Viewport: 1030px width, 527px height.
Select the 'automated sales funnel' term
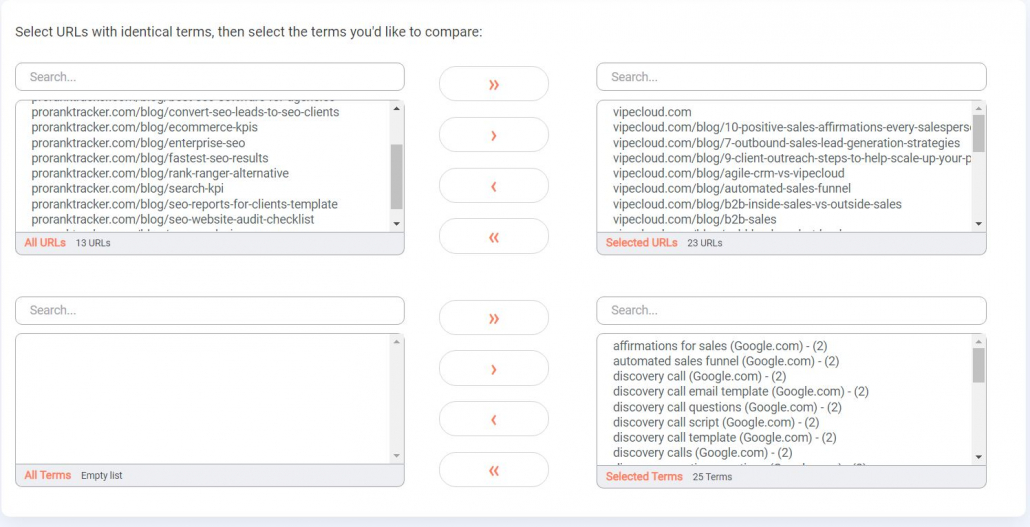click(x=726, y=361)
